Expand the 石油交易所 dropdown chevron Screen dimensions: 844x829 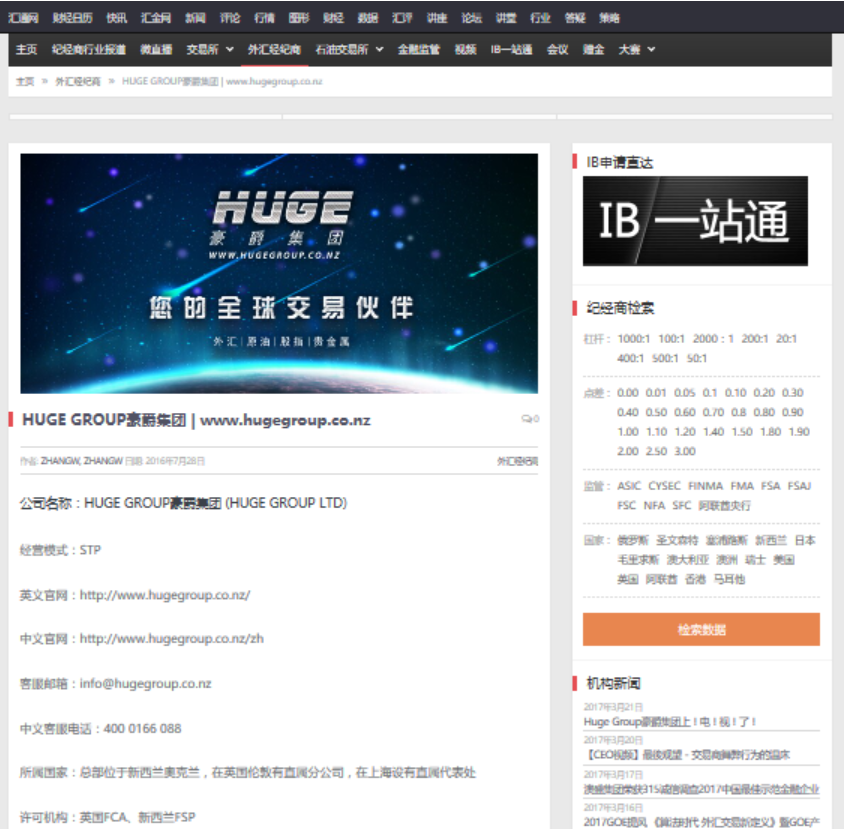(379, 50)
